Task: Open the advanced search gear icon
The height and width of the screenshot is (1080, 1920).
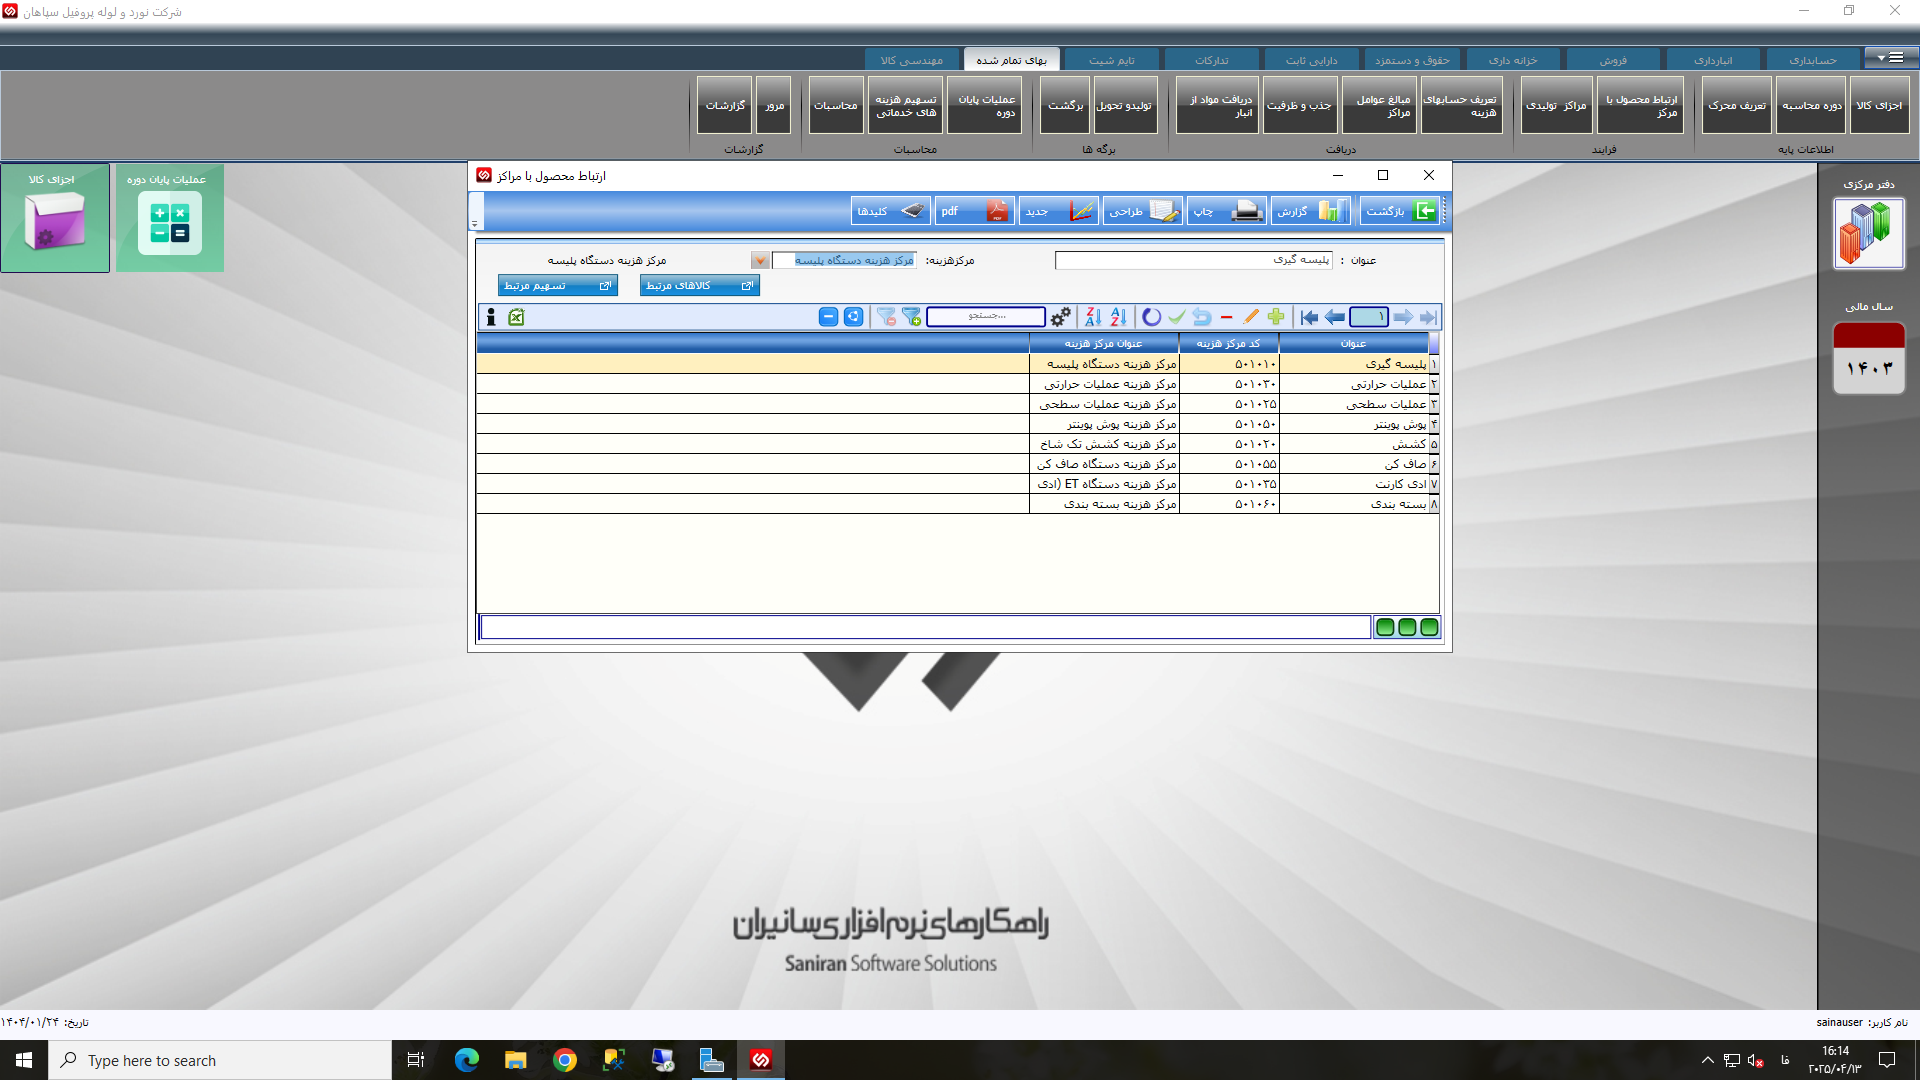Action: tap(1059, 317)
